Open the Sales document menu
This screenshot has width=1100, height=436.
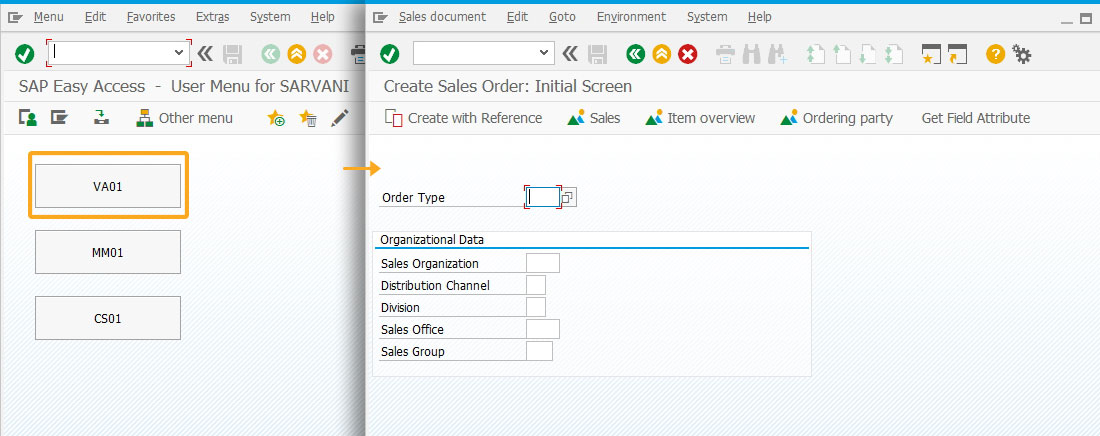coord(442,17)
